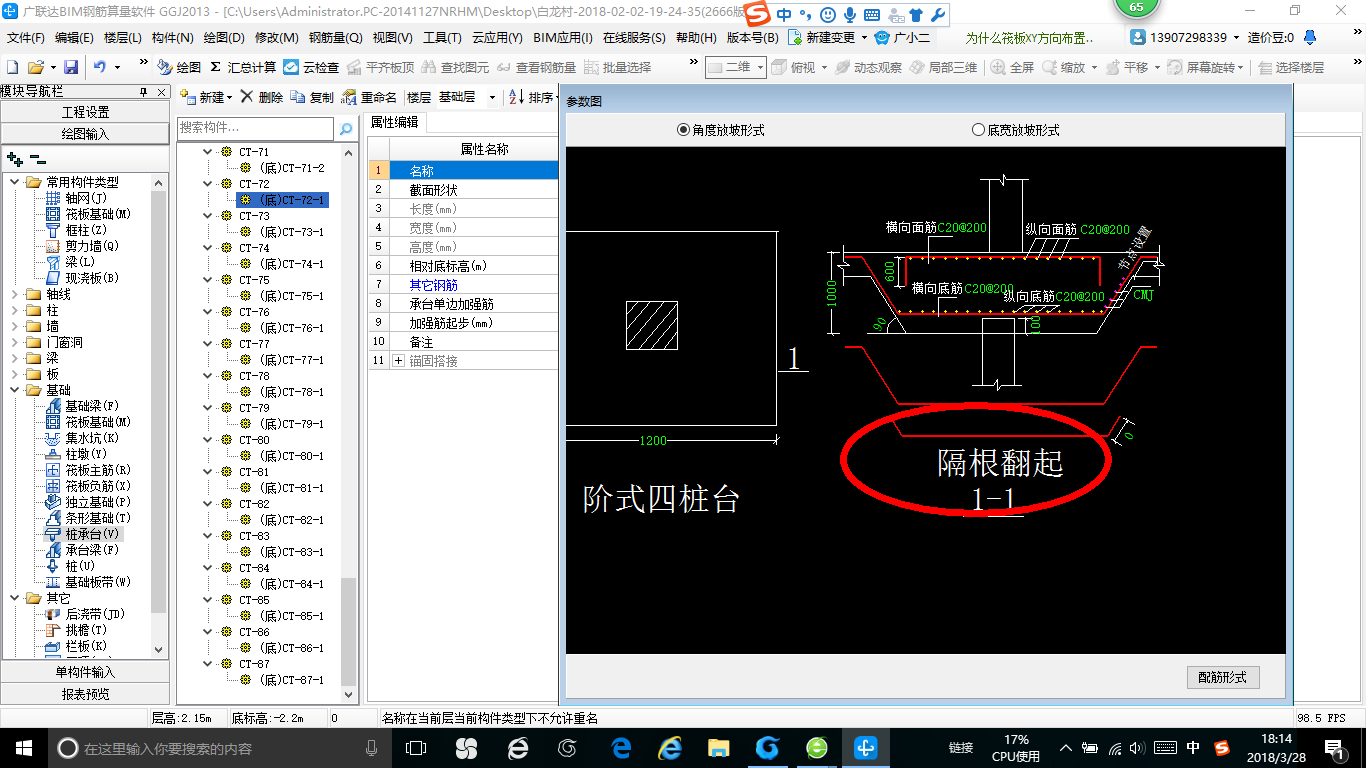Run 汇总计算 summary calculation

[x=242, y=67]
